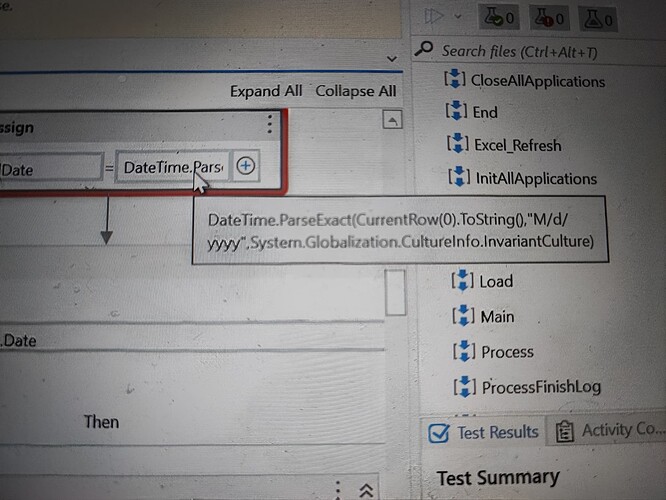Open the ProcessFinishLog workflow file
The image size is (666, 500).
point(541,387)
